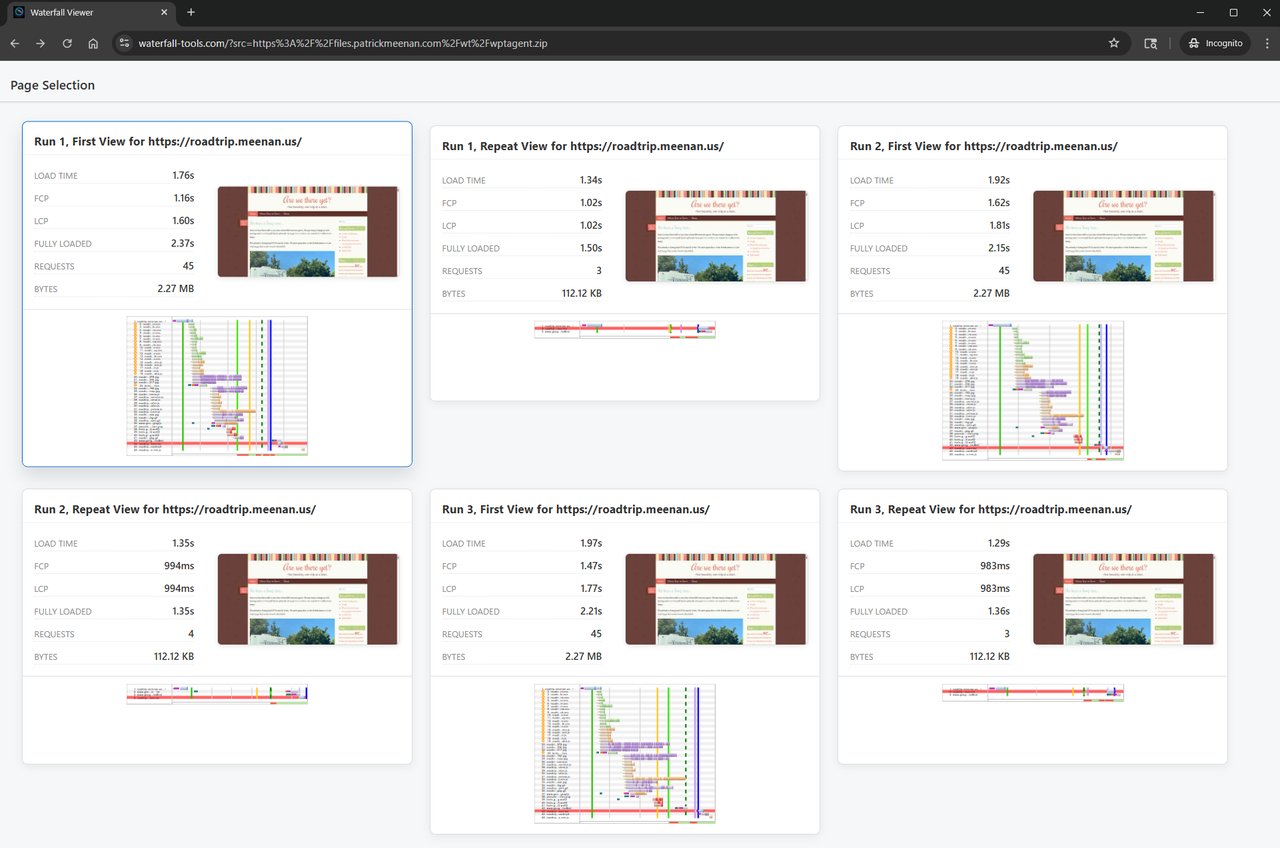Select the Waterfall Viewer tab
The image size is (1280, 848).
coord(85,12)
